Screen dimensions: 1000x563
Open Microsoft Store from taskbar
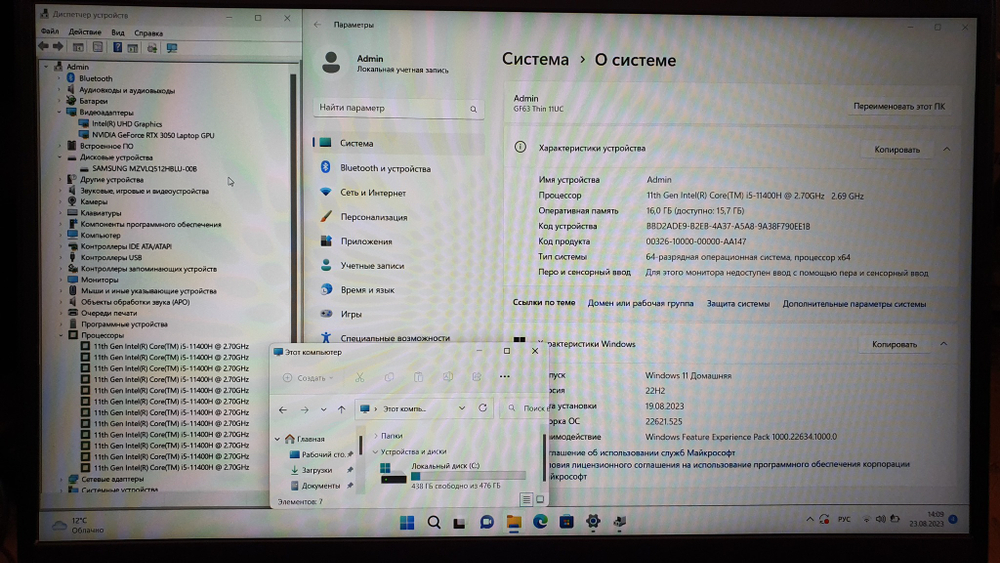click(x=566, y=522)
